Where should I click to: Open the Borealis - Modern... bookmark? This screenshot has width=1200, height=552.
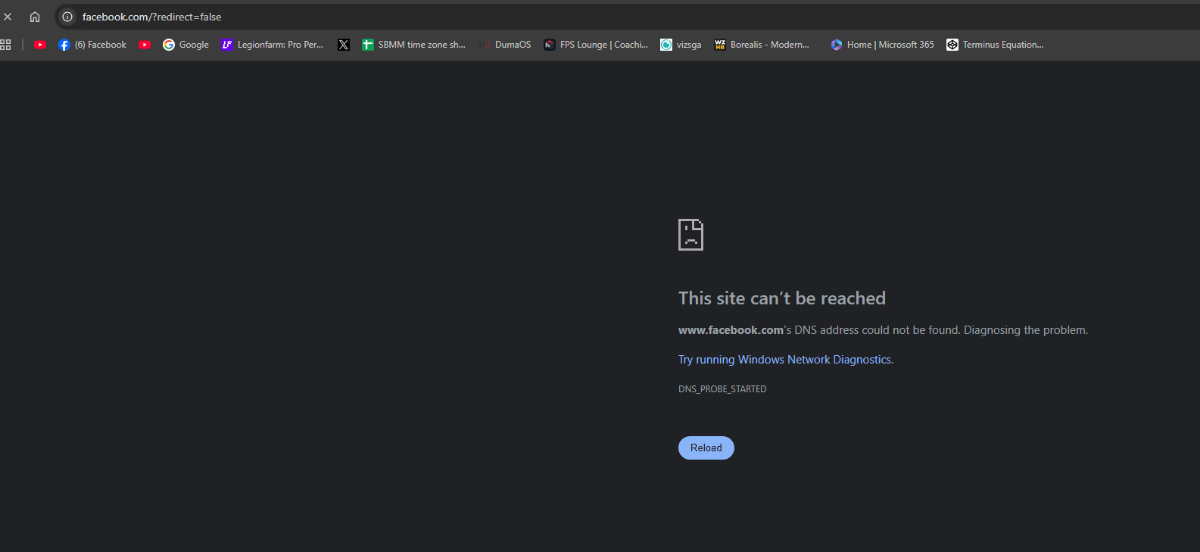click(762, 45)
